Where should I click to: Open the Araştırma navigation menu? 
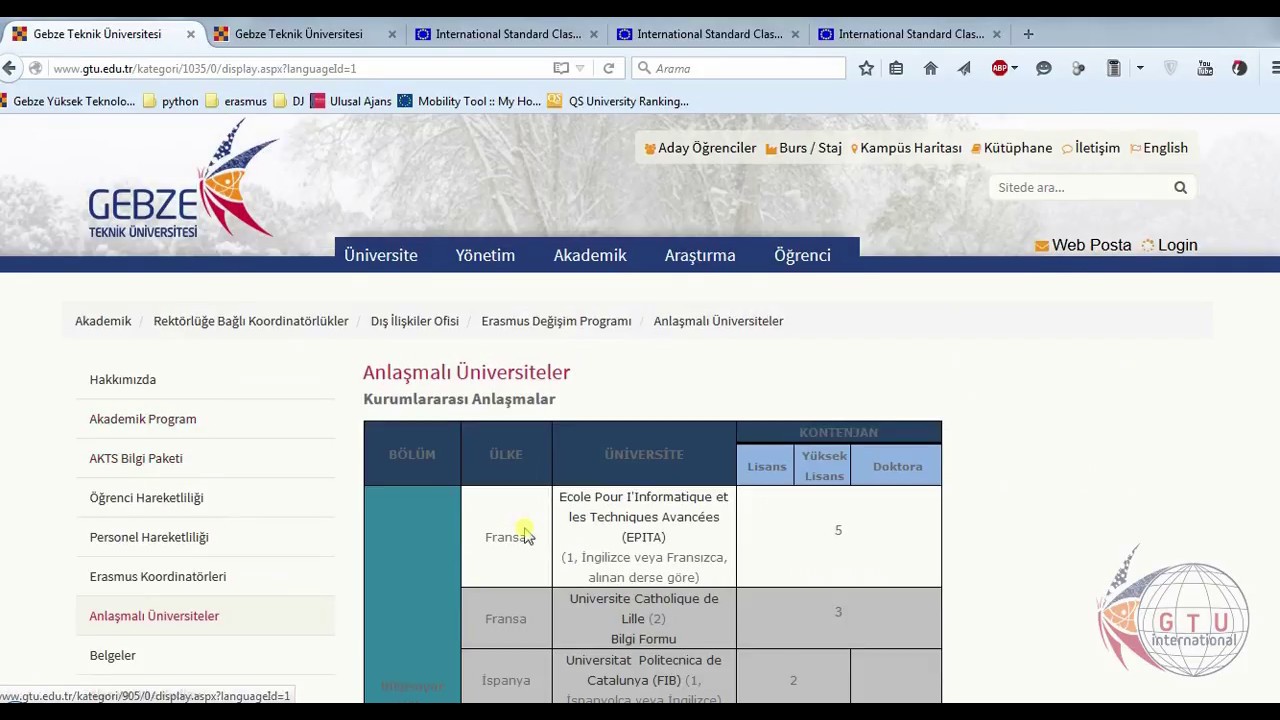pos(700,255)
